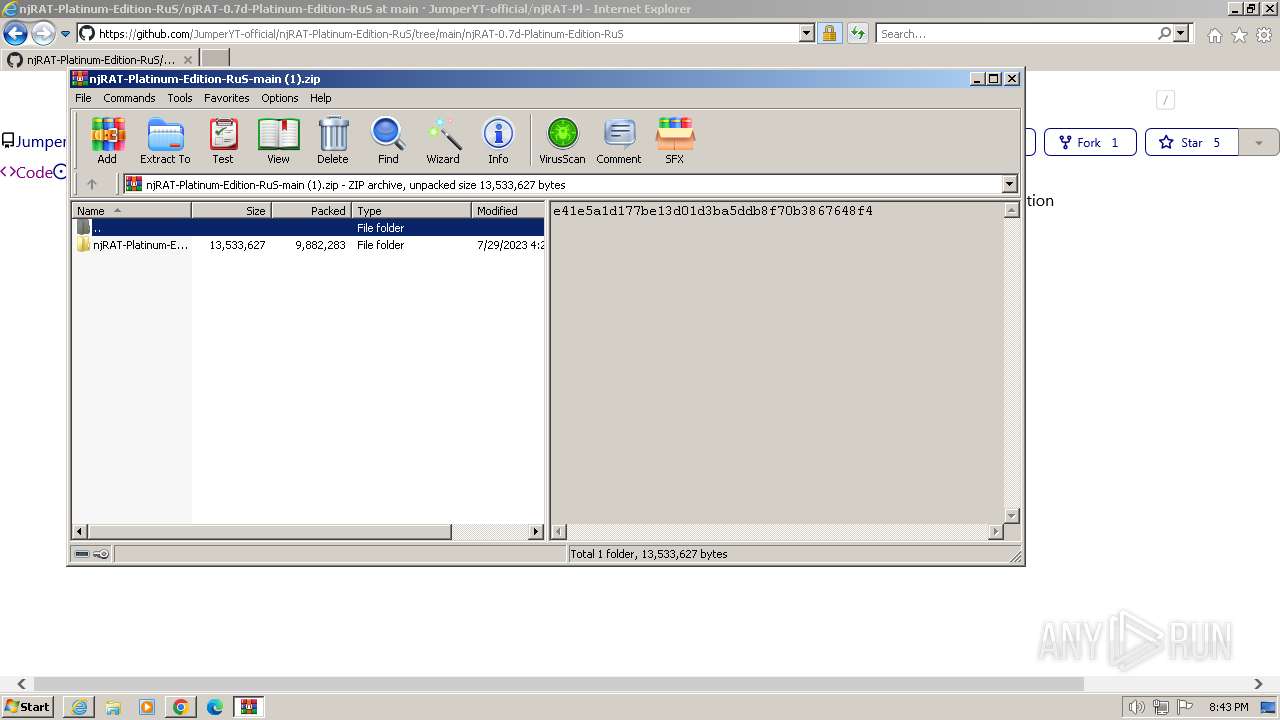Click the Delete trash can icon

click(x=333, y=140)
